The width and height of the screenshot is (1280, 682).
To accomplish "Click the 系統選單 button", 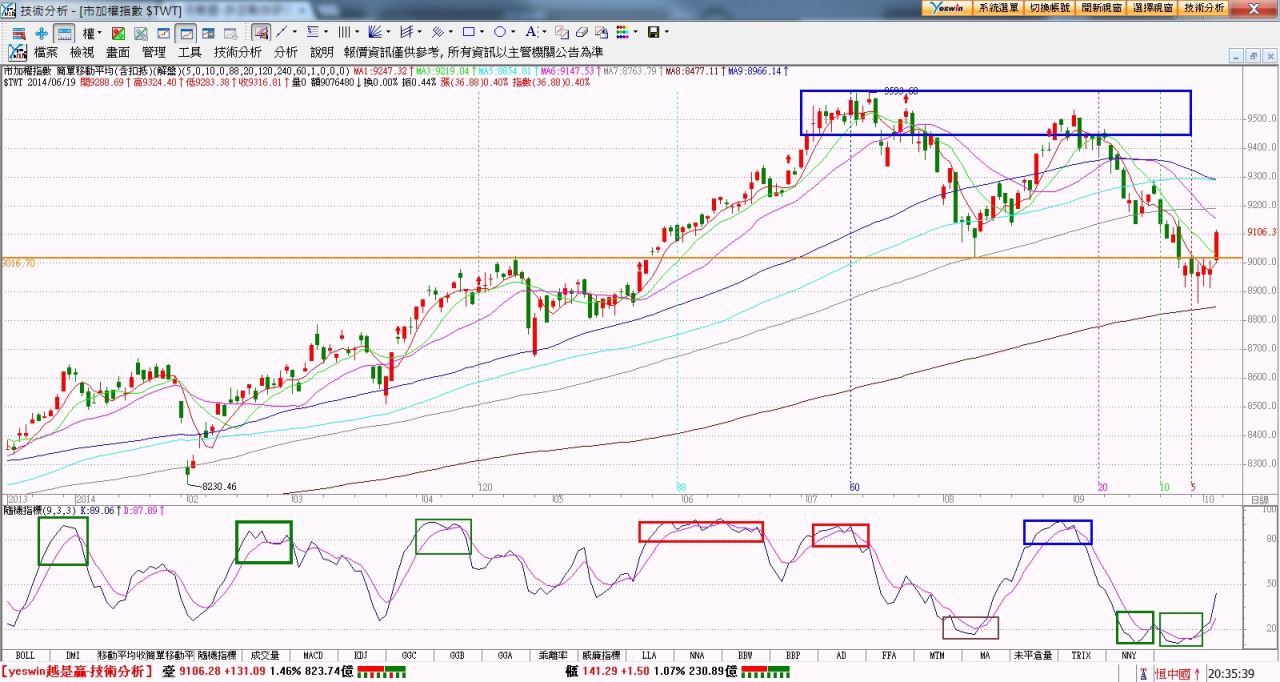I will coord(997,7).
